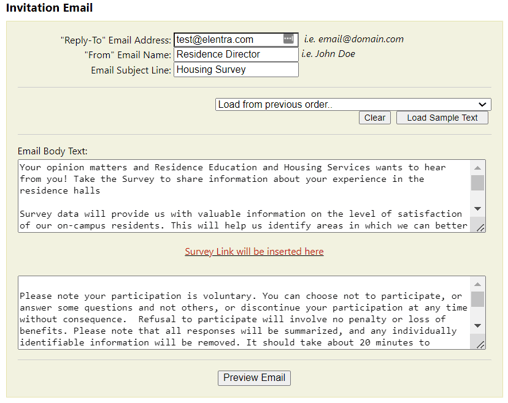Viewport: 508px width, 403px height.
Task: Click the lower textarea scroll up arrow
Action: pos(478,284)
